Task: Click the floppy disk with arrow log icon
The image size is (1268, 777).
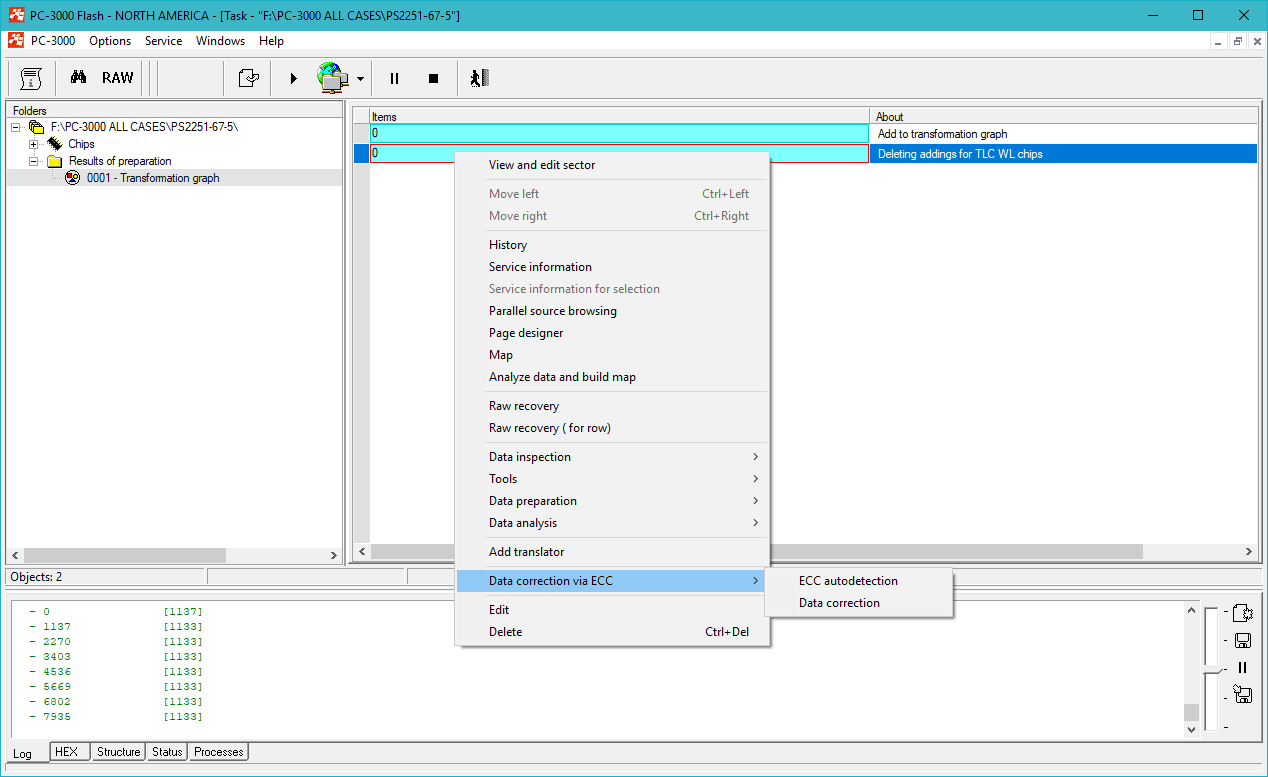Action: [x=1243, y=693]
